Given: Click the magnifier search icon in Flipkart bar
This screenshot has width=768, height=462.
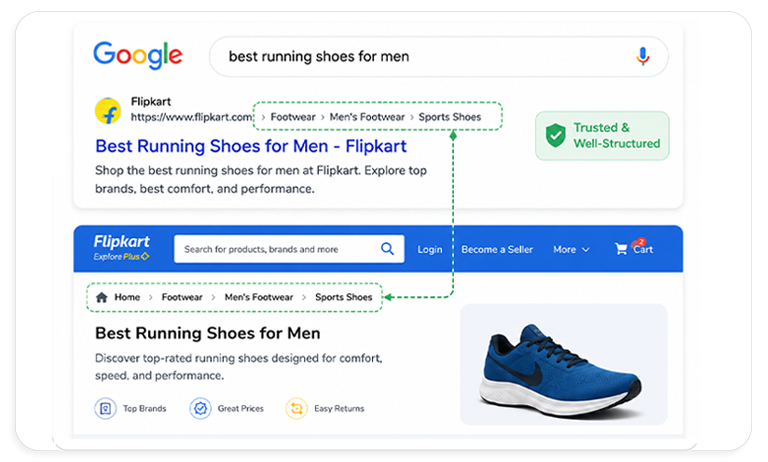Looking at the screenshot, I should (x=387, y=249).
